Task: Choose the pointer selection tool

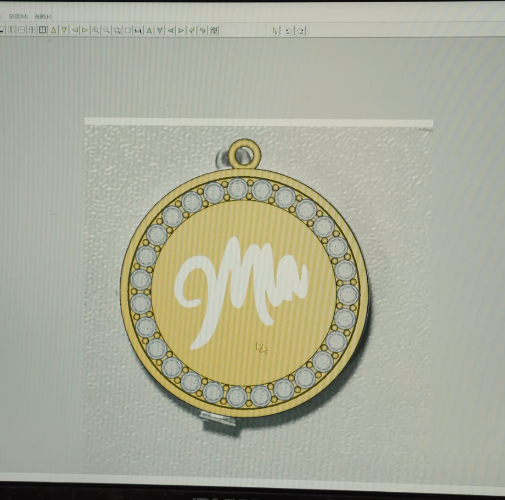Action: pyautogui.click(x=275, y=31)
